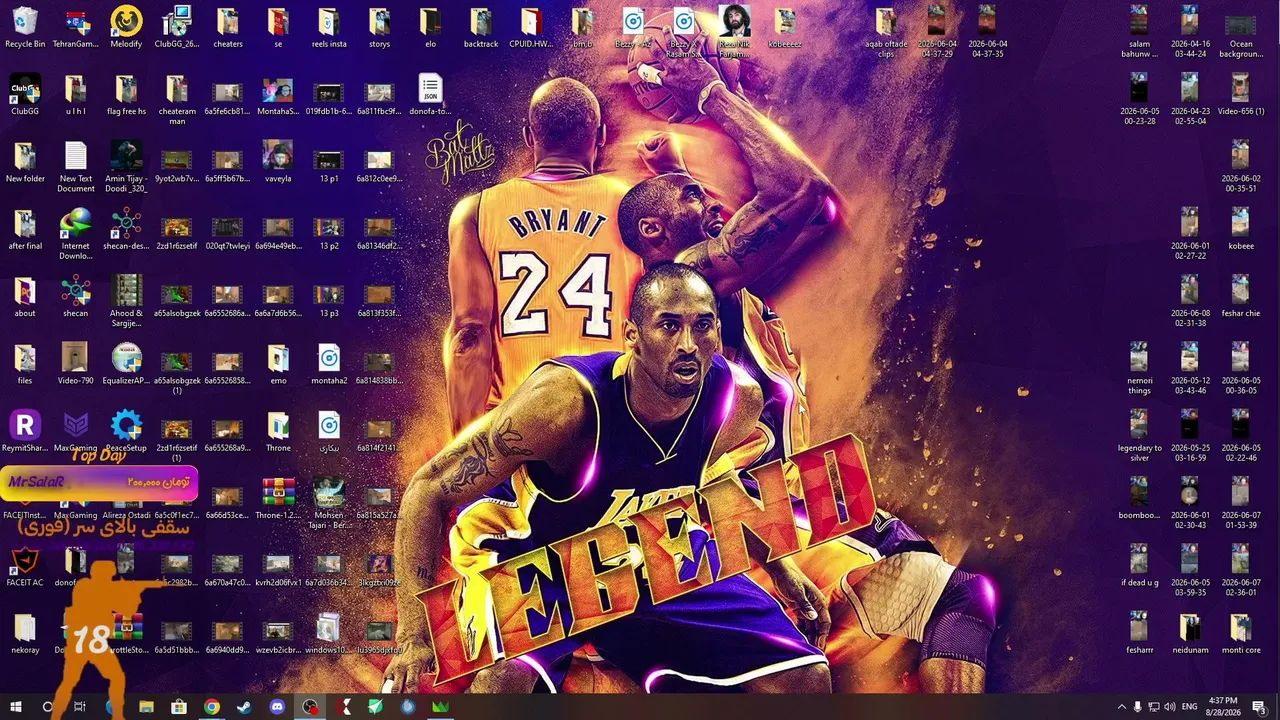
Task: Select the kobeeeez desktop file
Action: point(785,27)
